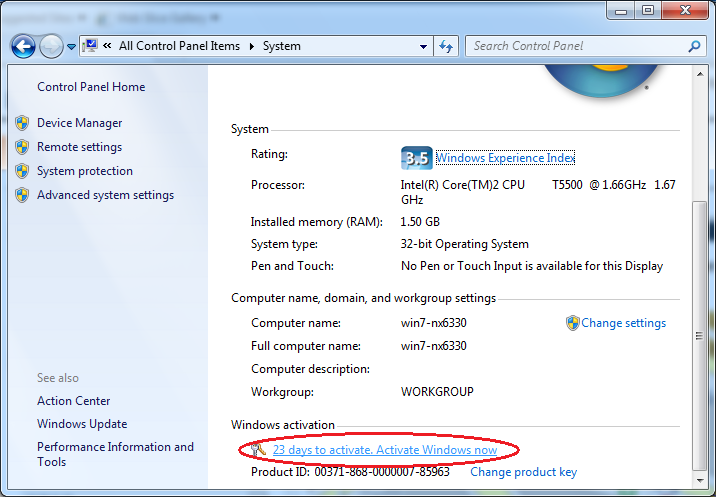The height and width of the screenshot is (497, 716).
Task: Maximize the System window
Action: click(648, 11)
